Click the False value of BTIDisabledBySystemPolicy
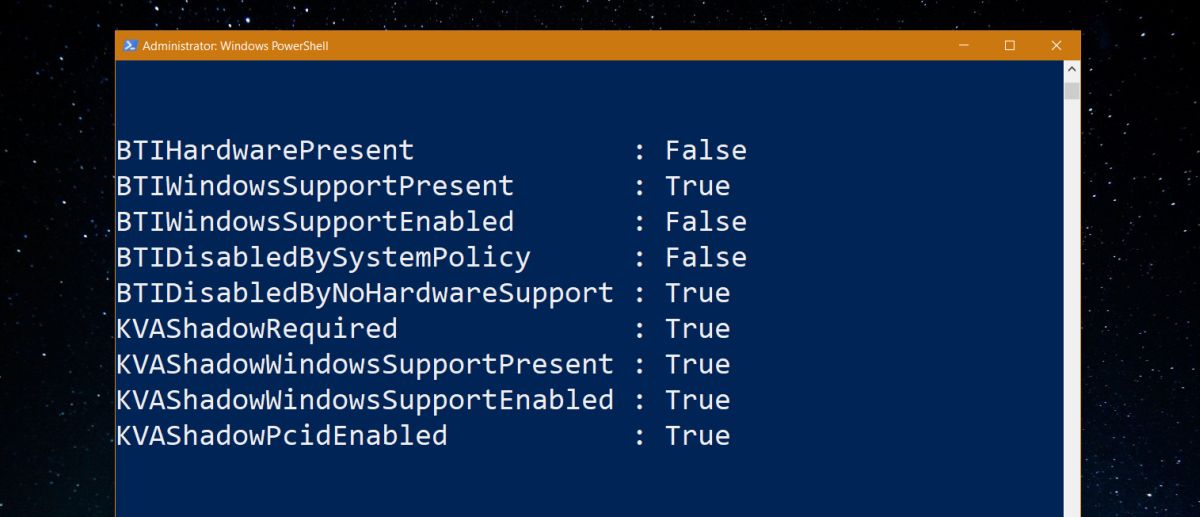The height and width of the screenshot is (517, 1200). 706,258
